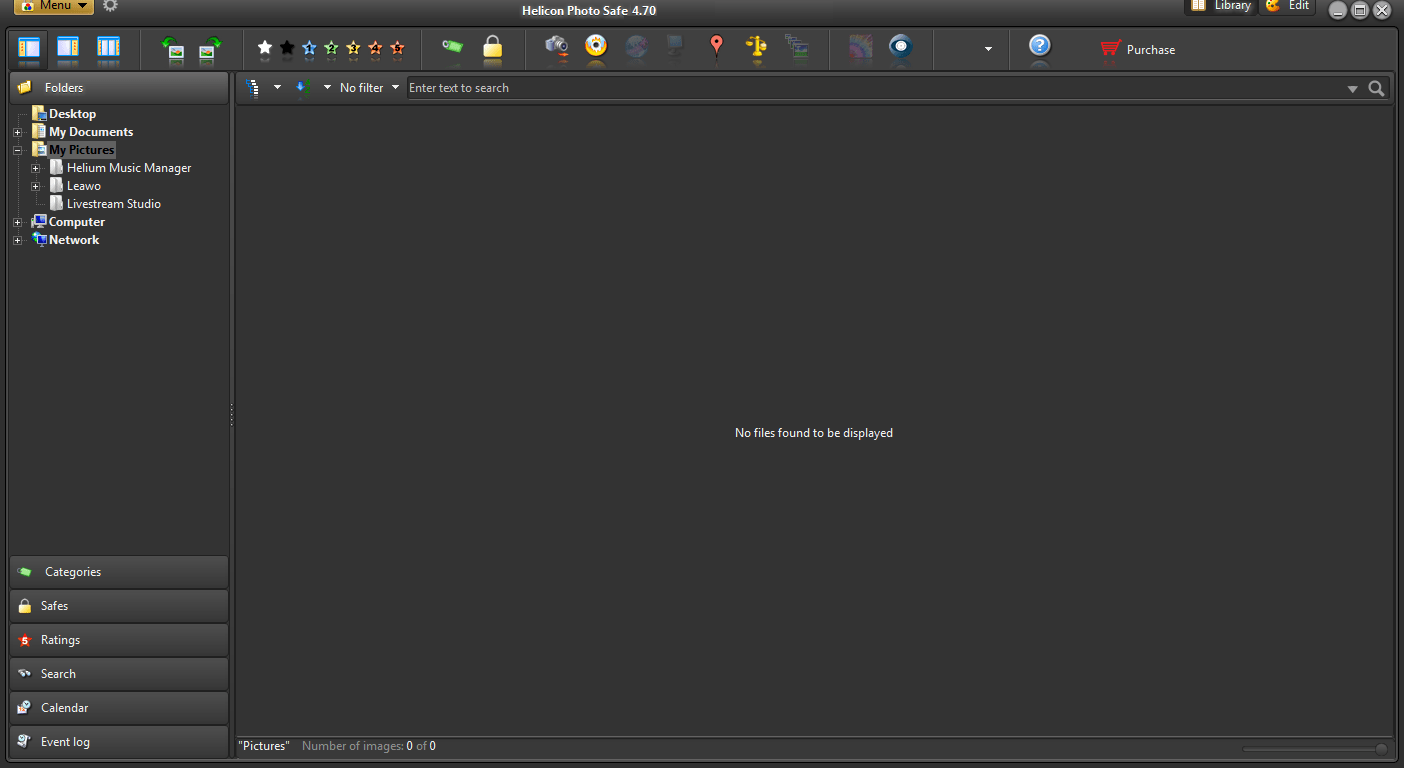
Task: Select Computer in the folder tree
Action: click(x=77, y=222)
